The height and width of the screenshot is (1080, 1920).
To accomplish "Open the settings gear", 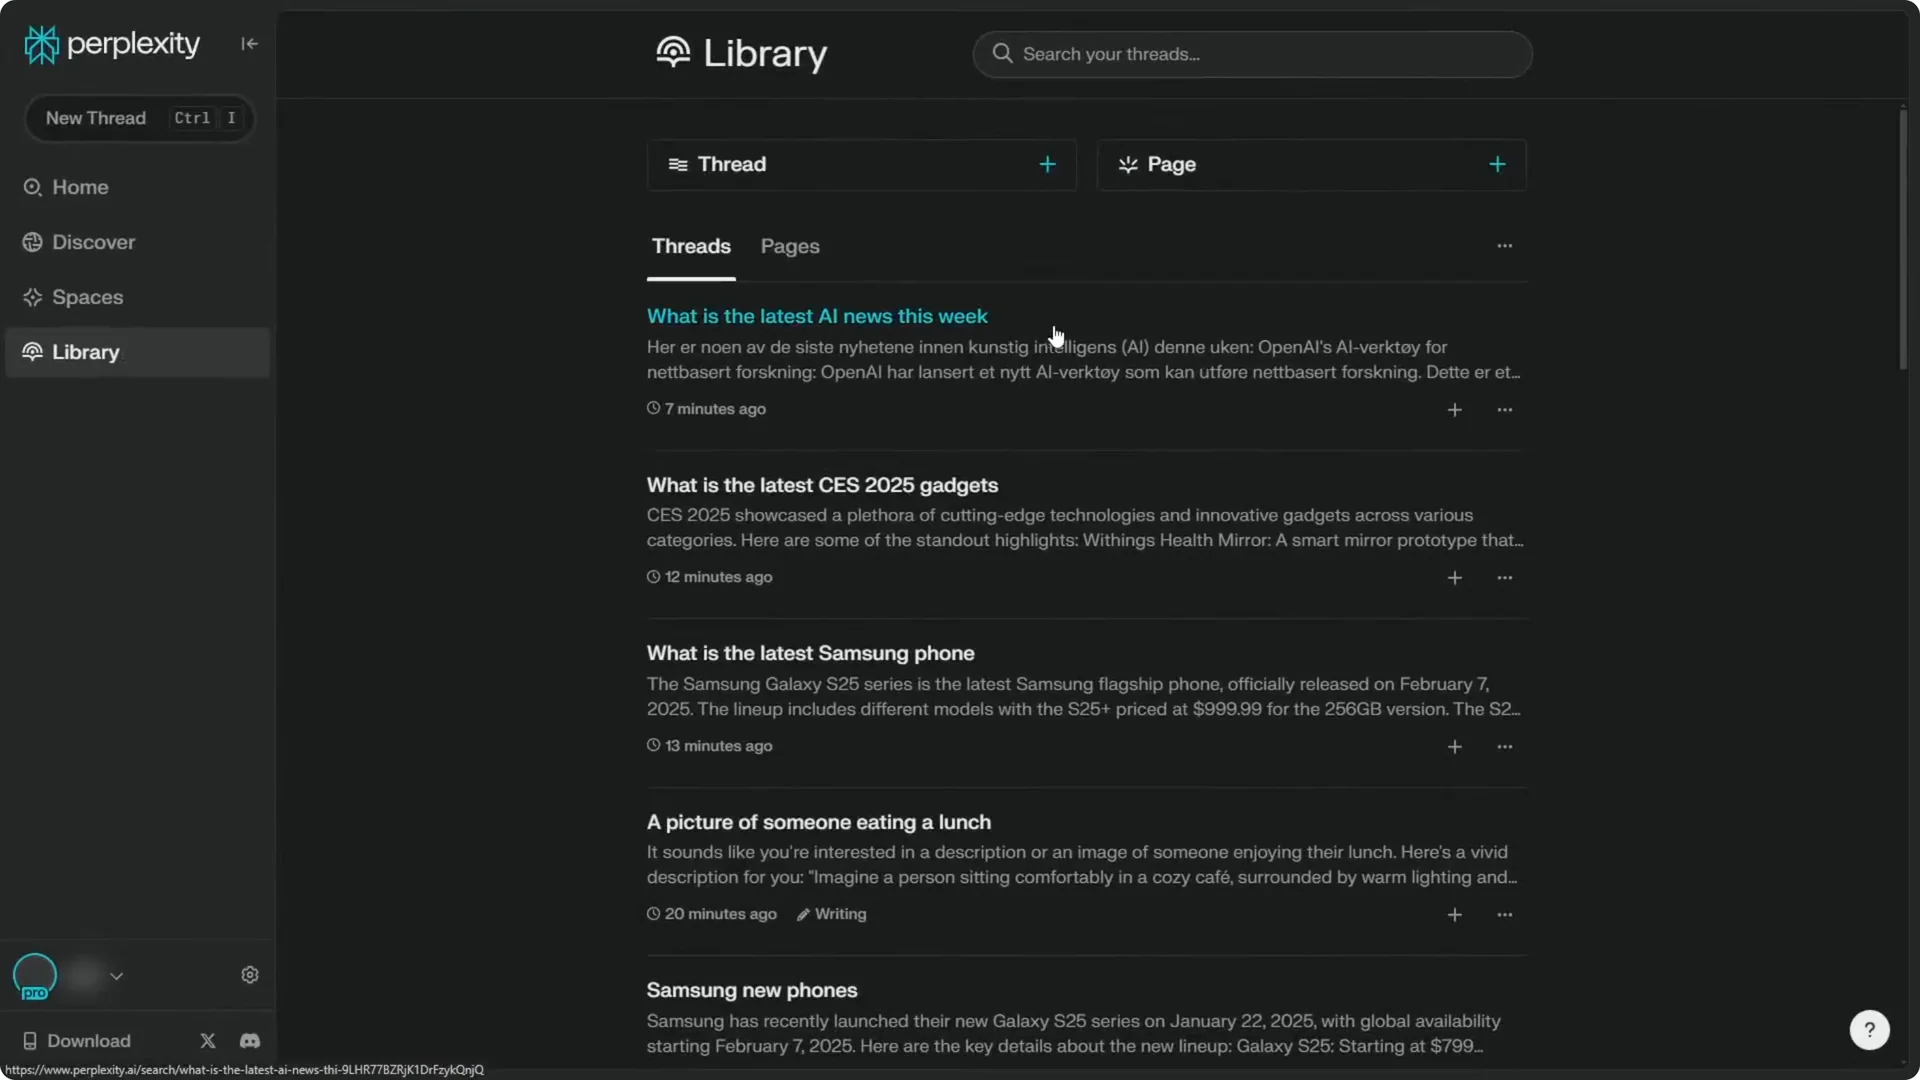I will tap(249, 975).
